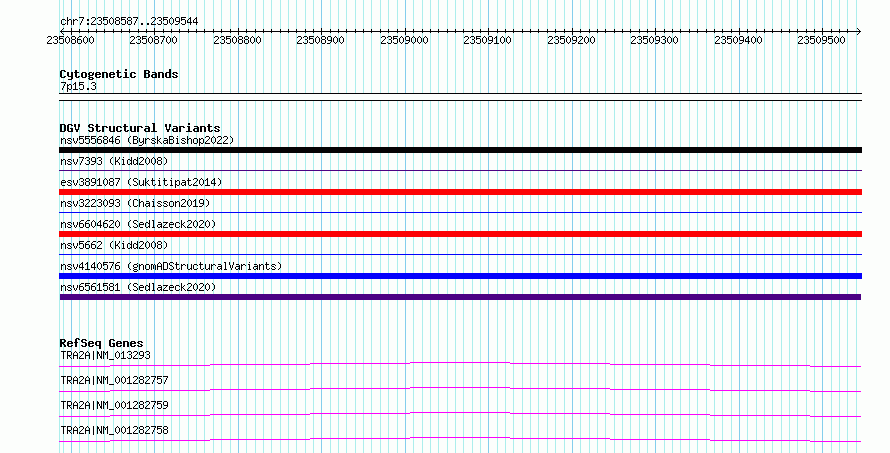
Task: Open the Cytogenetic Bands track title
Action: (x=119, y=74)
